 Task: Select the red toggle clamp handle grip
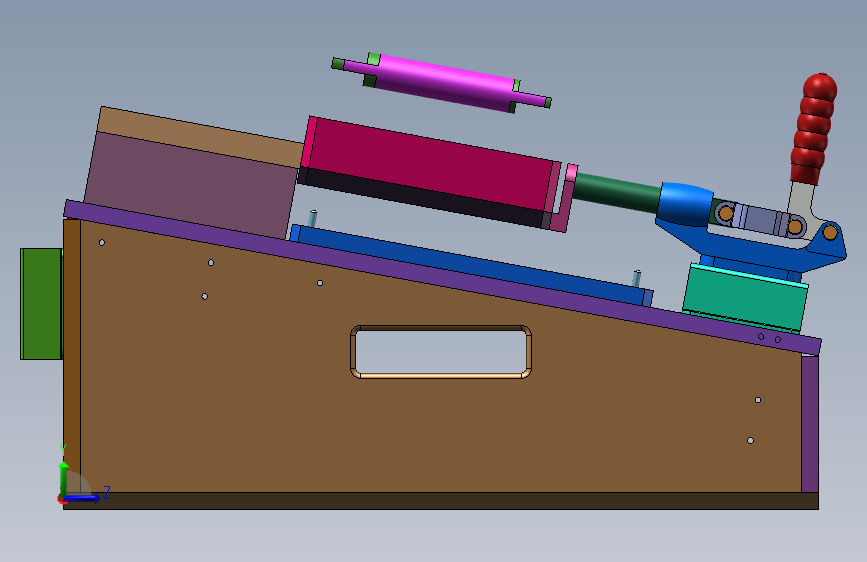pyautogui.click(x=815, y=128)
